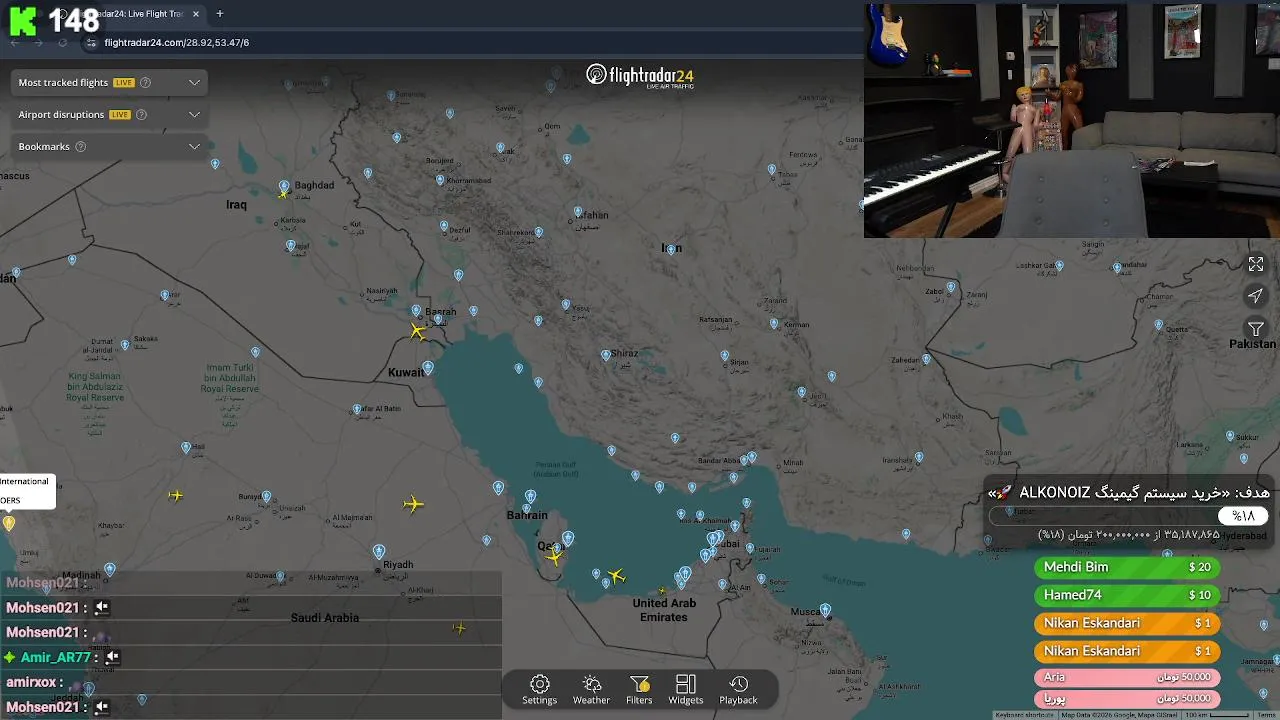This screenshot has height=720, width=1280.
Task: Click the donation goal progress bar
Action: [1128, 516]
